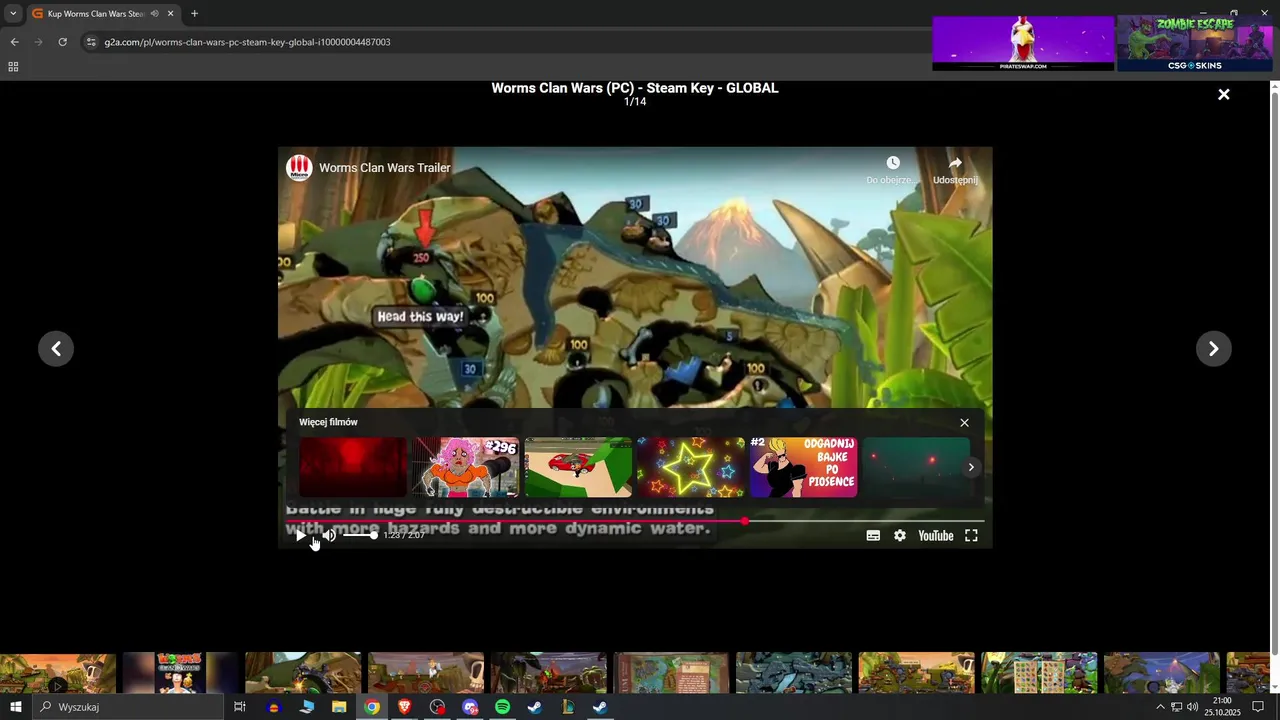Close the gallery overlay with X
The image size is (1280, 720).
1223,95
